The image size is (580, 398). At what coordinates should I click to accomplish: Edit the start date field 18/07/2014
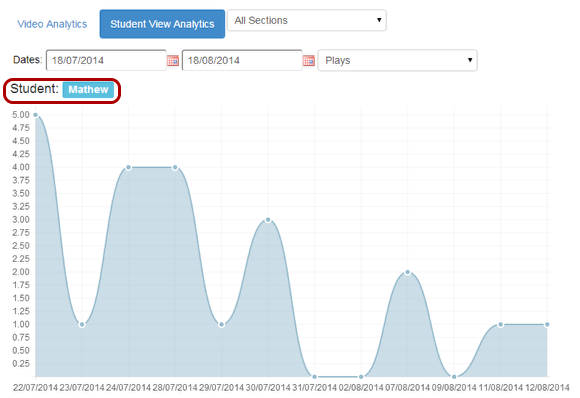point(106,60)
